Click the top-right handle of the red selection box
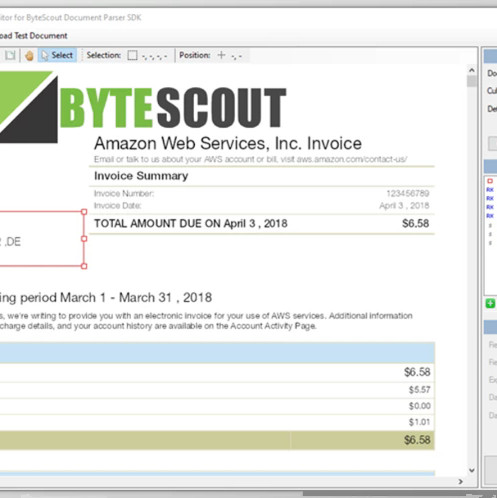Screen dimensions: 497x498 click(84, 212)
